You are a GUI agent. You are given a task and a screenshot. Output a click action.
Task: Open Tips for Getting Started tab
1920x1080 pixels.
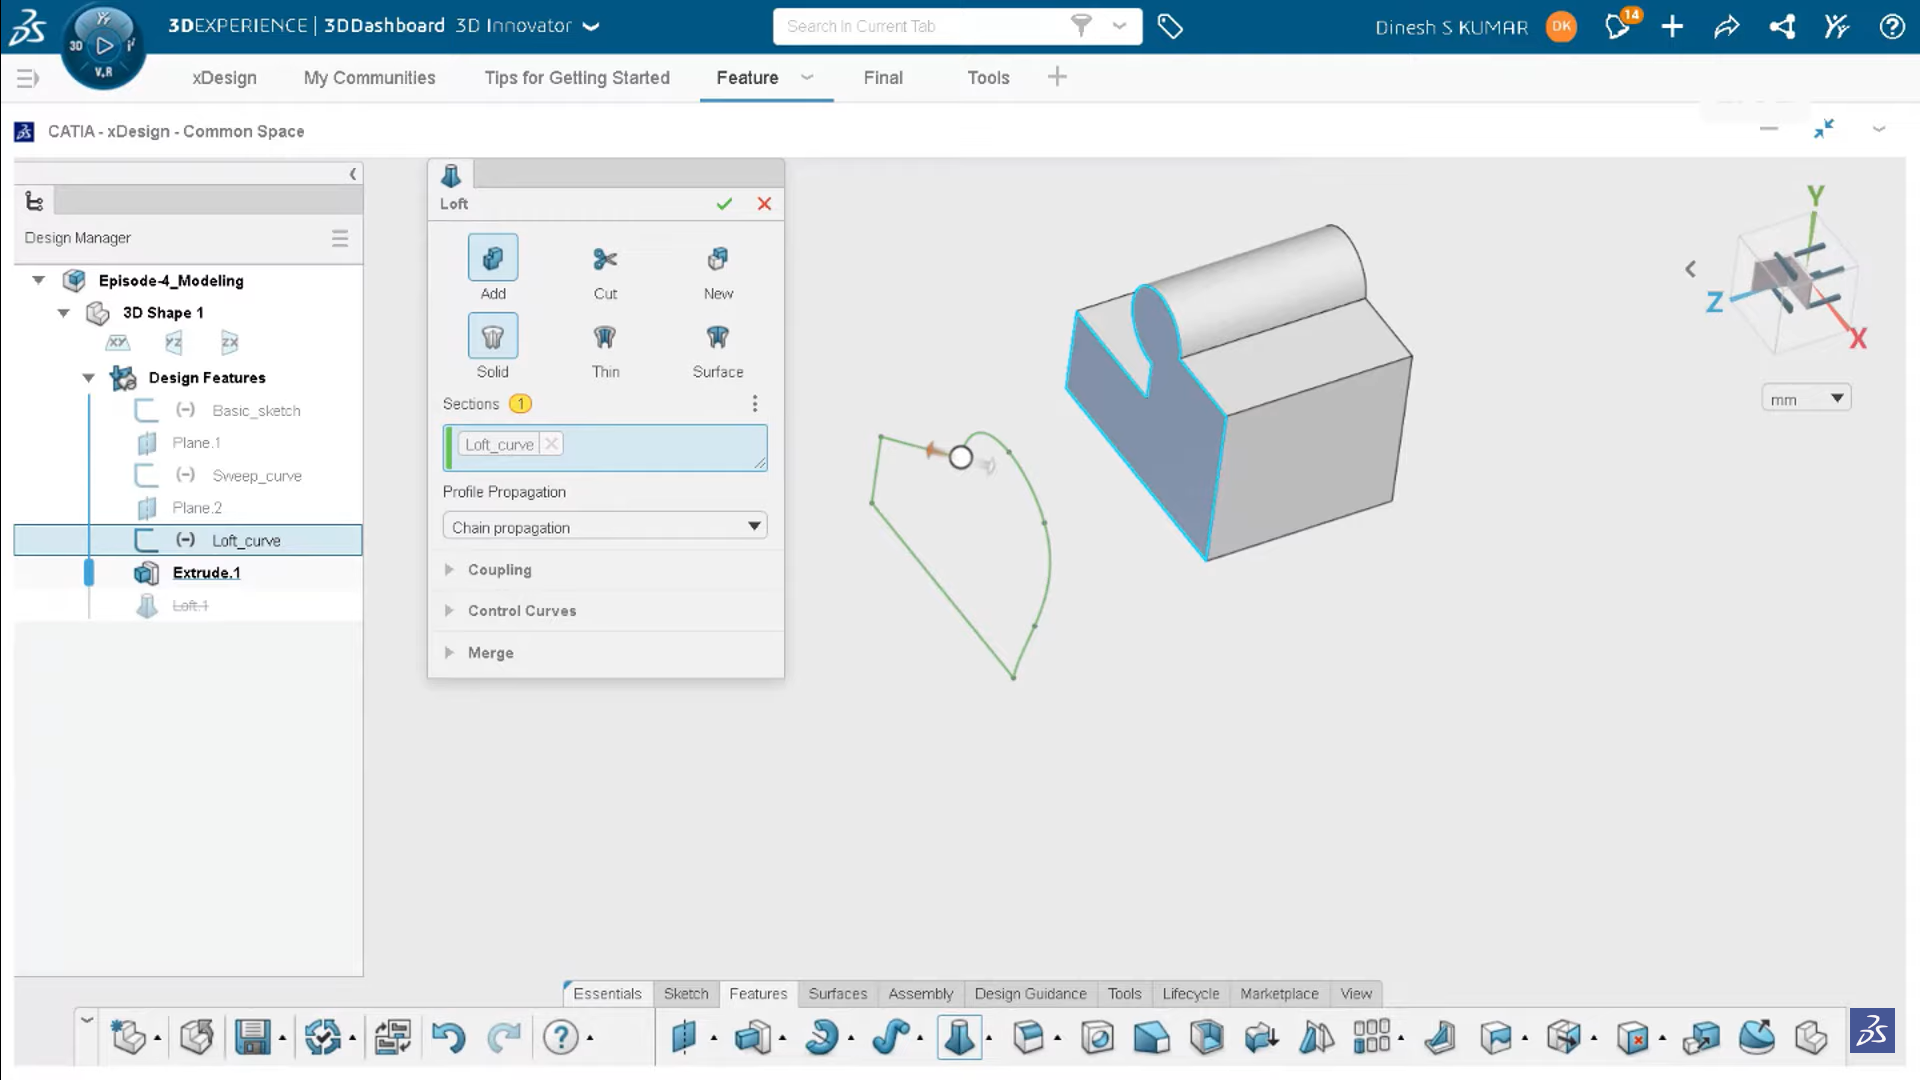[x=577, y=78]
